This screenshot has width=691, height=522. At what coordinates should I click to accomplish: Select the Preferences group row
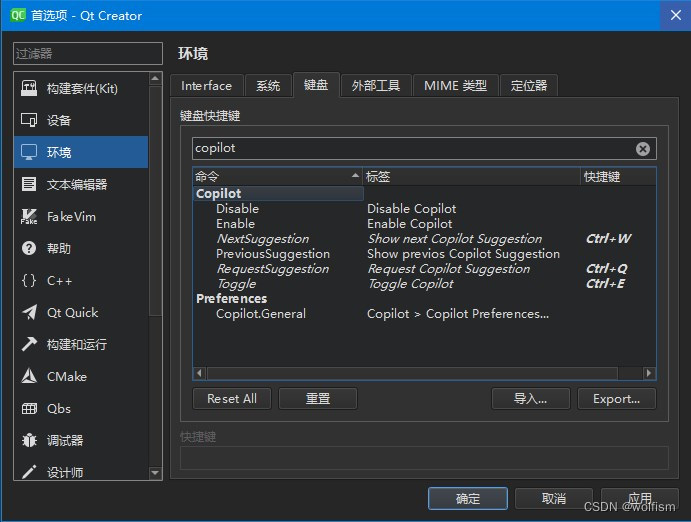tap(424, 299)
